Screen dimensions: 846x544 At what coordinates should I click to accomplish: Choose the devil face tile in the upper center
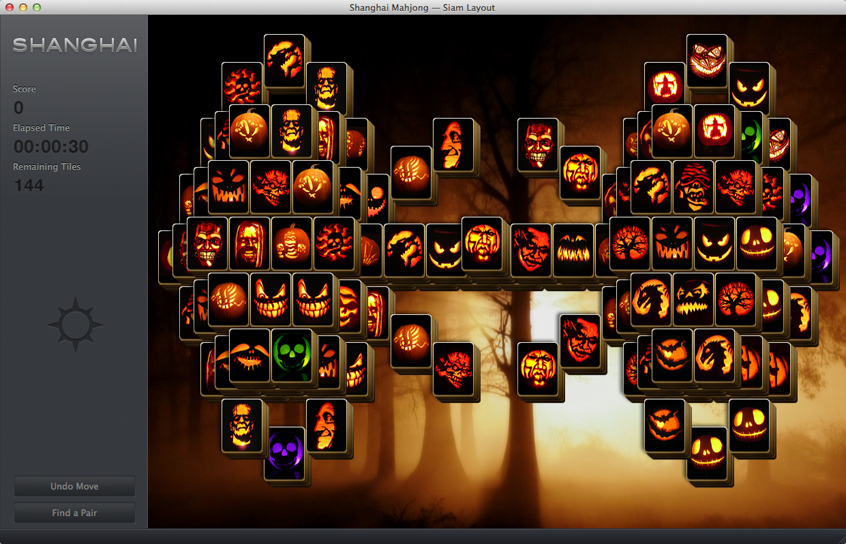[538, 145]
